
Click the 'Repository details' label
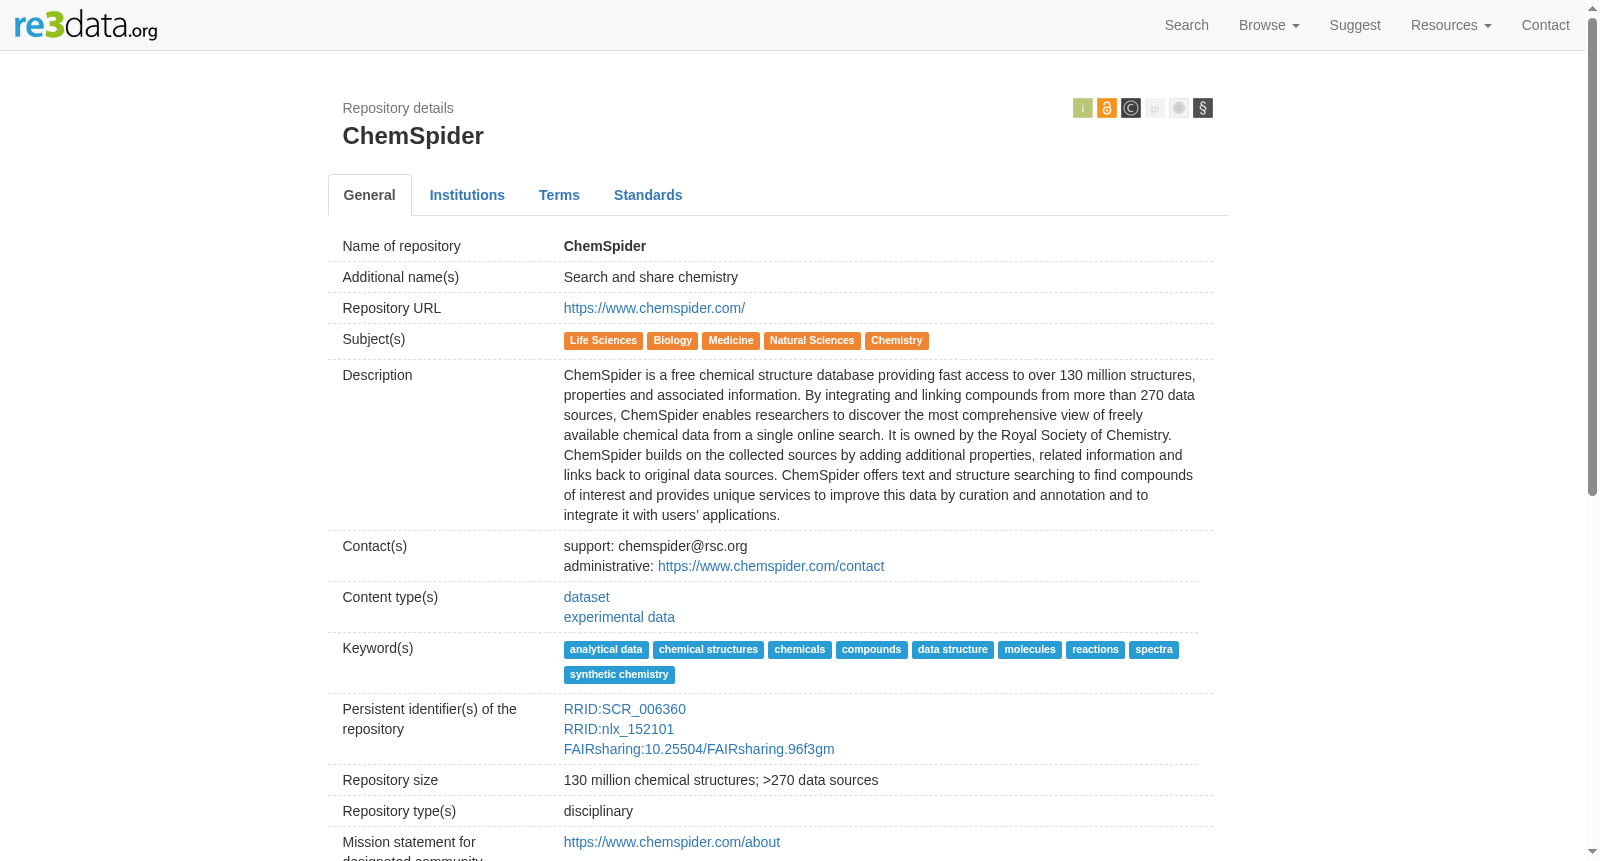click(x=398, y=108)
